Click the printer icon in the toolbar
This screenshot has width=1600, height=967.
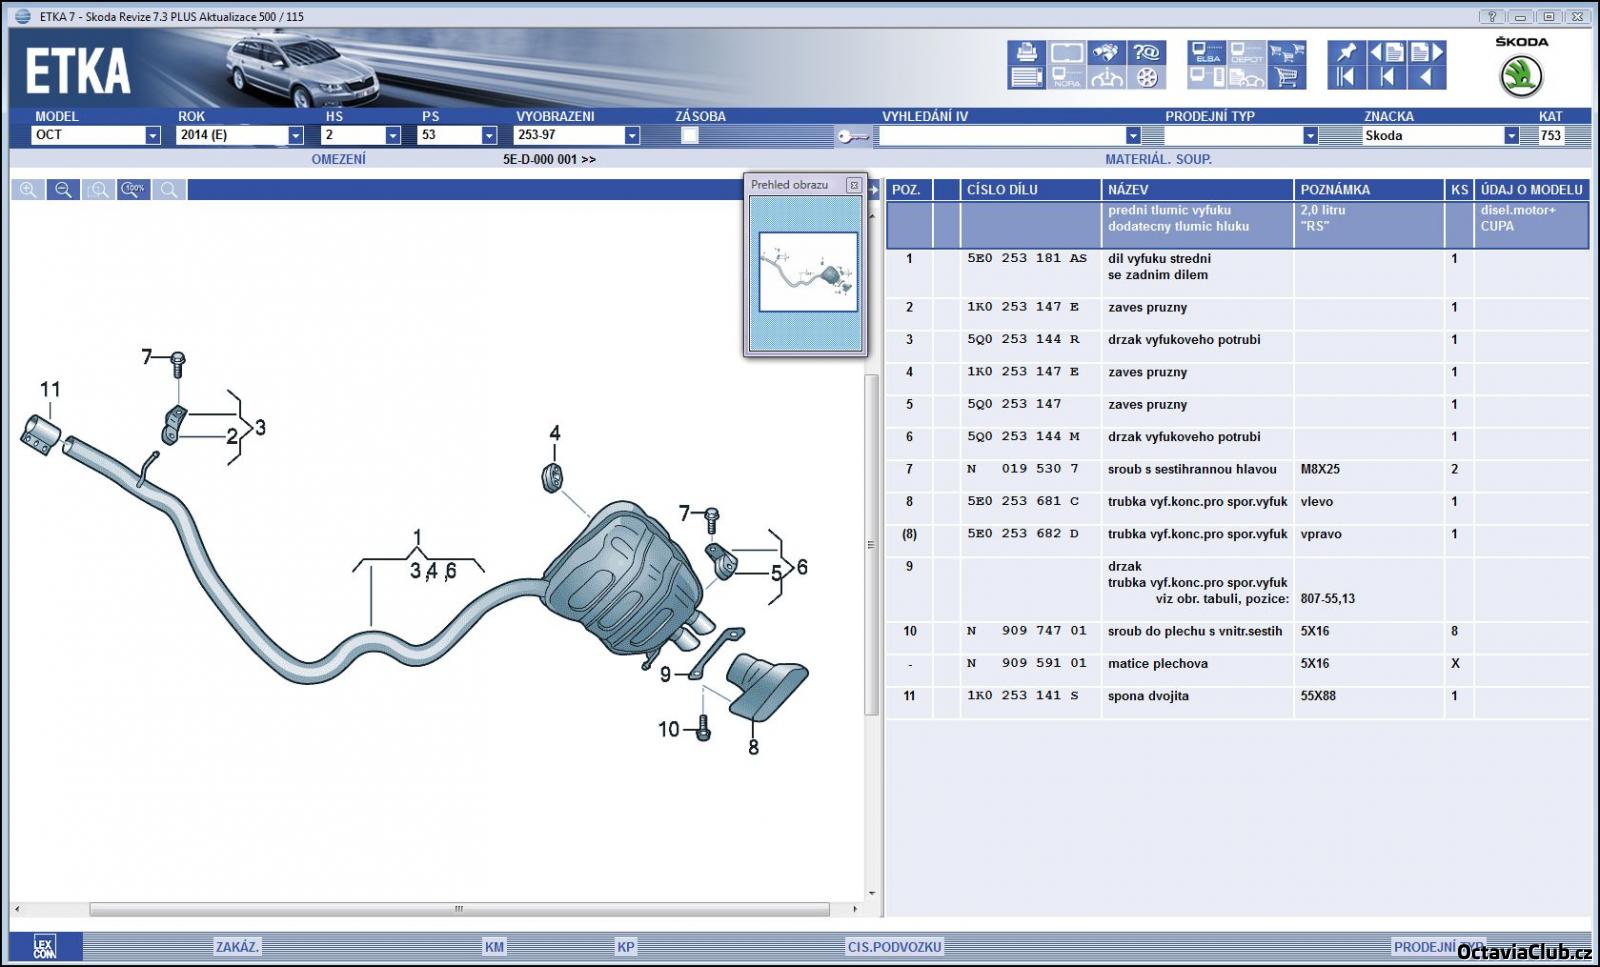click(1026, 53)
